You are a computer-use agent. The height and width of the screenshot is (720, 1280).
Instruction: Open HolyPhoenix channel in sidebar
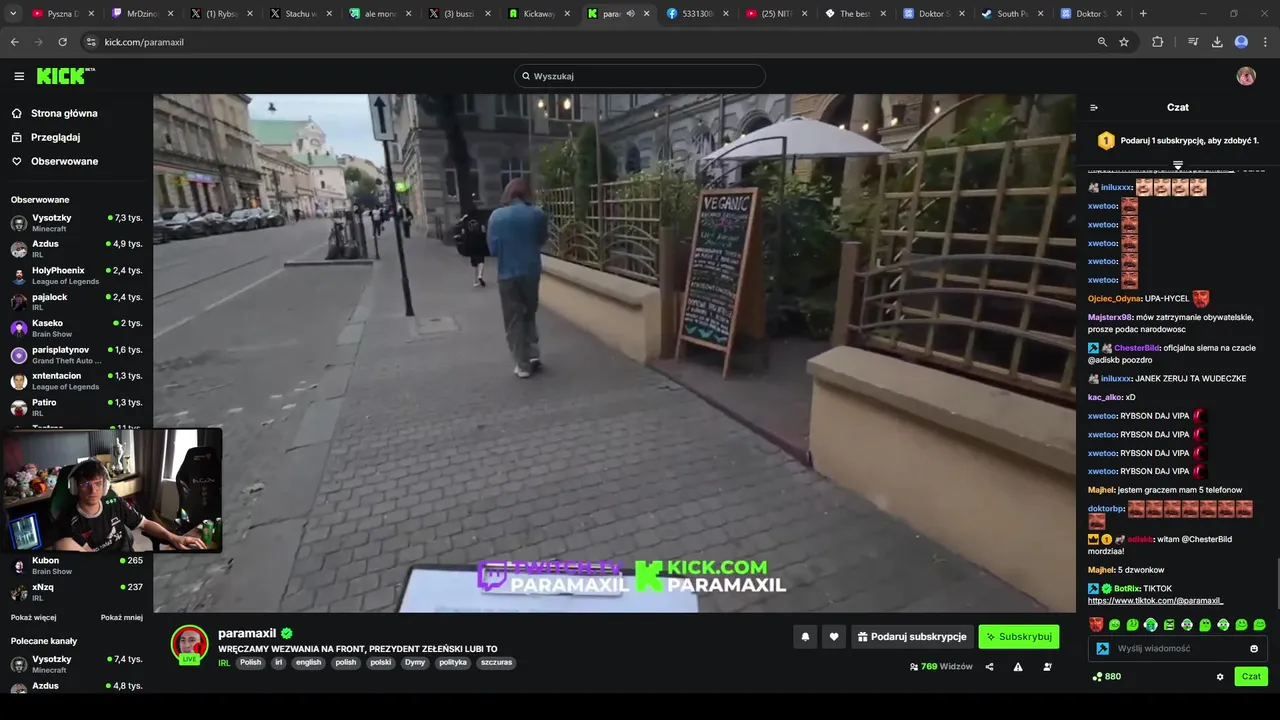pyautogui.click(x=77, y=275)
